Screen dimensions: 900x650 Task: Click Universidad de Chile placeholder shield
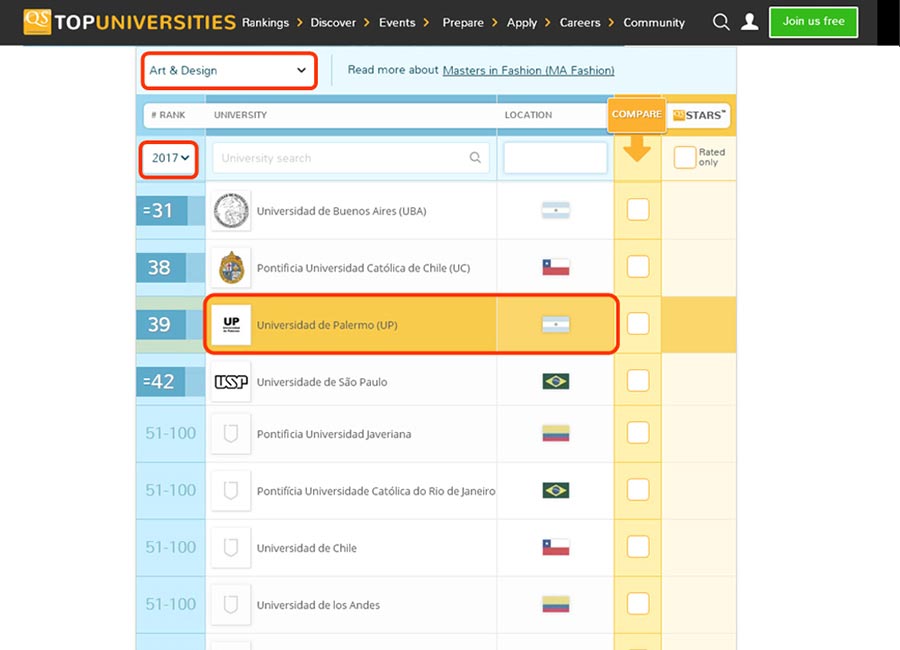(x=231, y=547)
